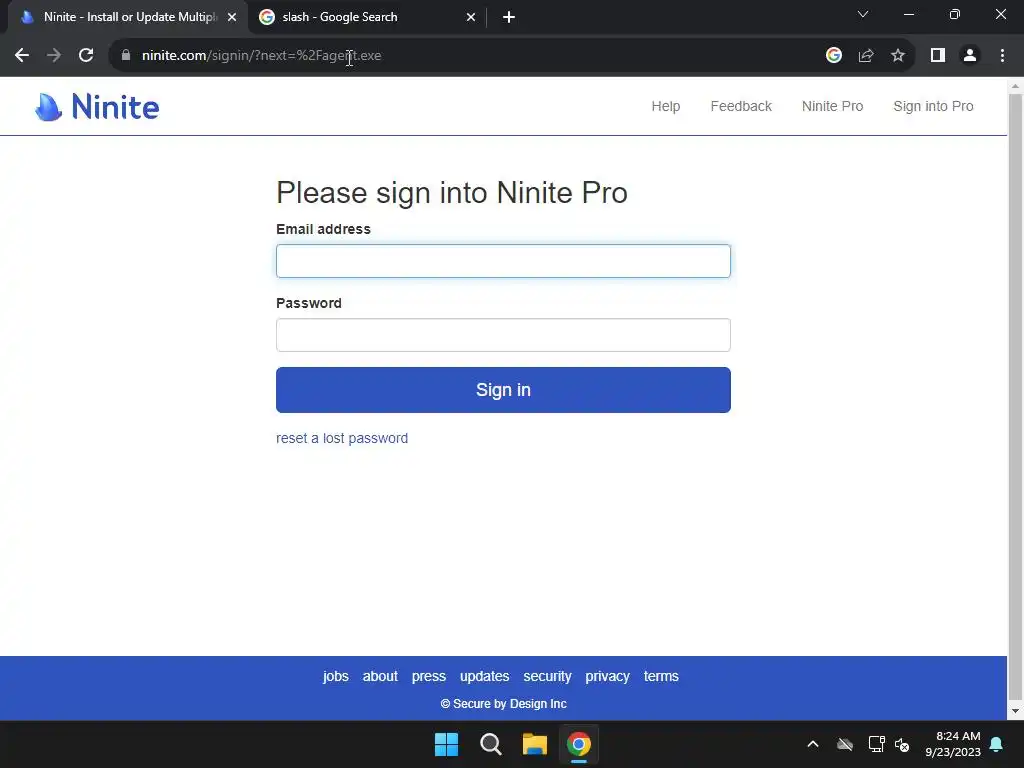This screenshot has height=768, width=1024.
Task: Open the notifications bell
Action: [x=997, y=744]
